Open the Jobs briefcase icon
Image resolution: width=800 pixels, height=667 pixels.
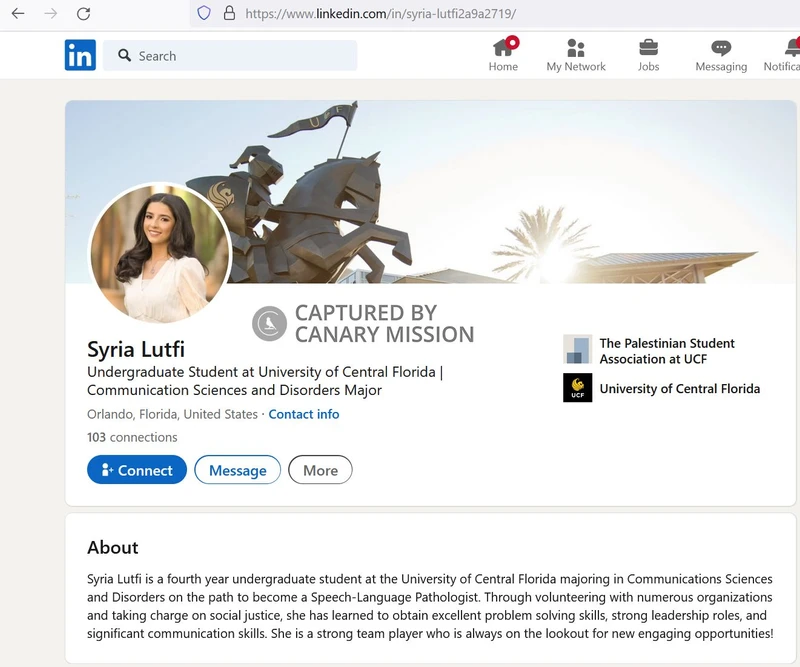(648, 48)
